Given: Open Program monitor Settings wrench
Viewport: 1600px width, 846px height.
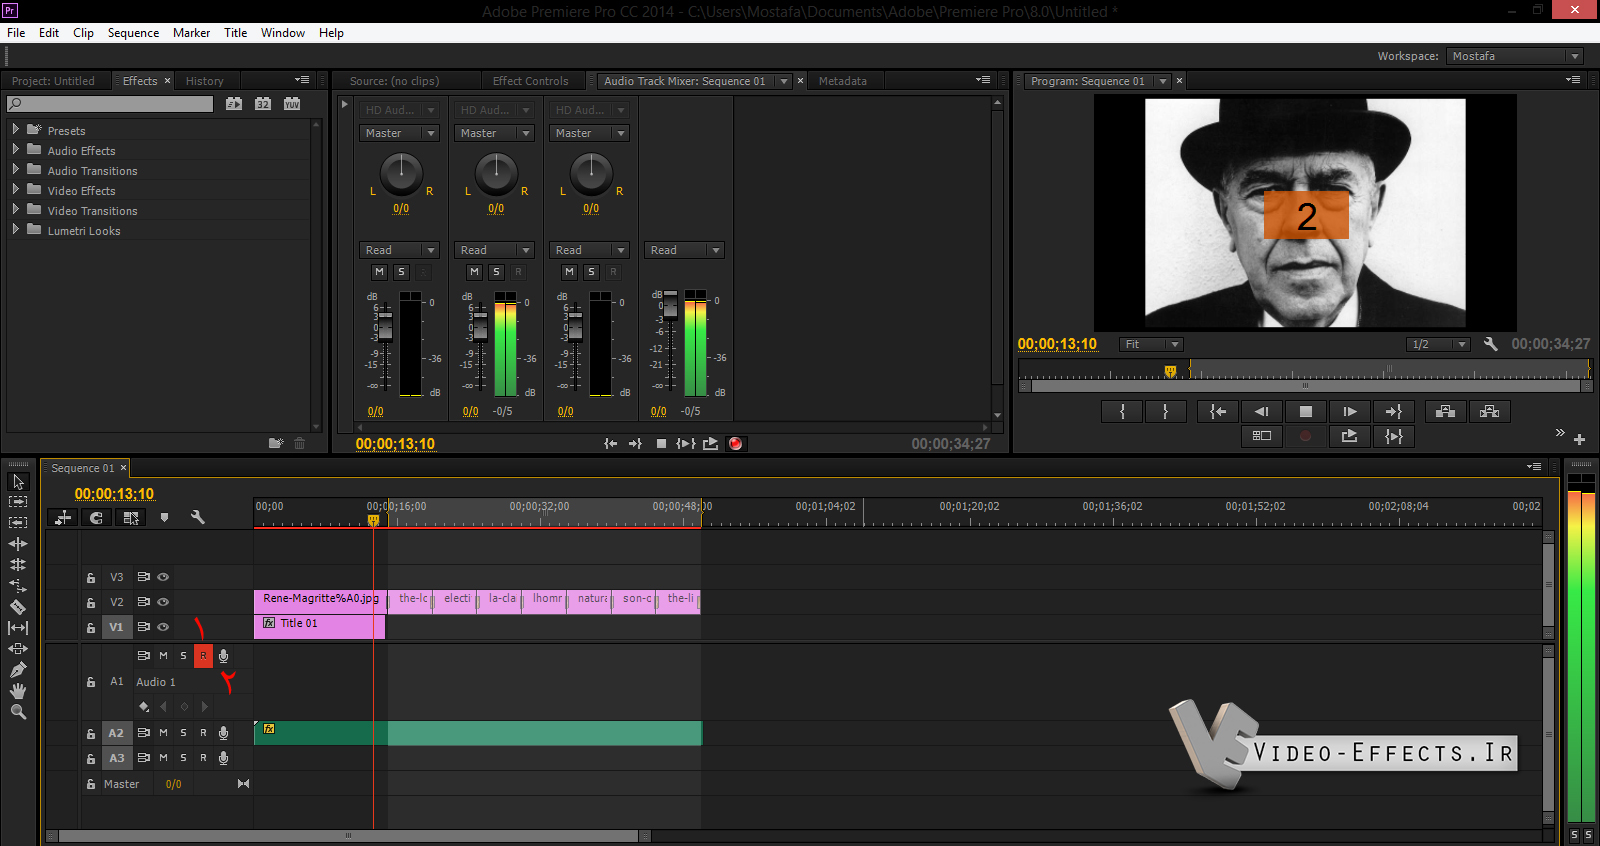Looking at the screenshot, I should pos(1490,344).
